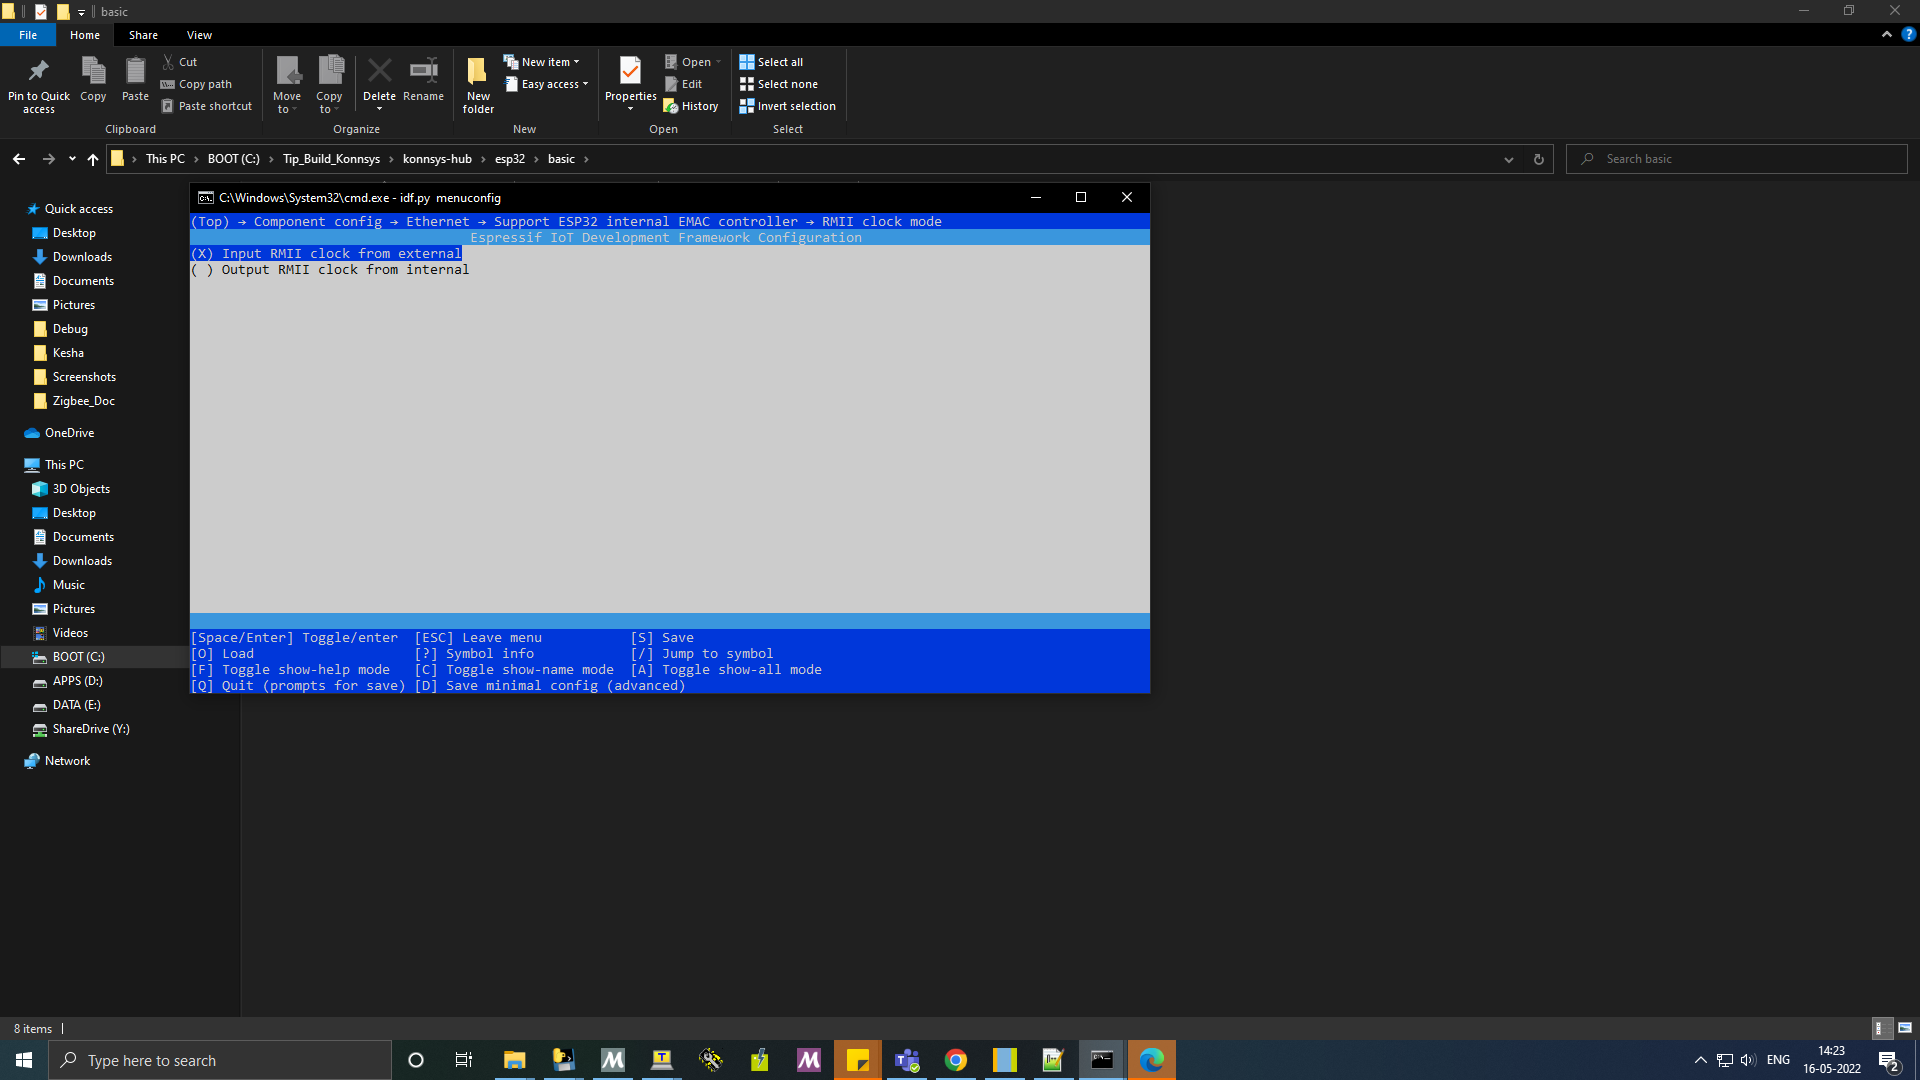Image resolution: width=1920 pixels, height=1080 pixels.
Task: Open Microsoft Teams from taskbar
Action: point(907,1060)
